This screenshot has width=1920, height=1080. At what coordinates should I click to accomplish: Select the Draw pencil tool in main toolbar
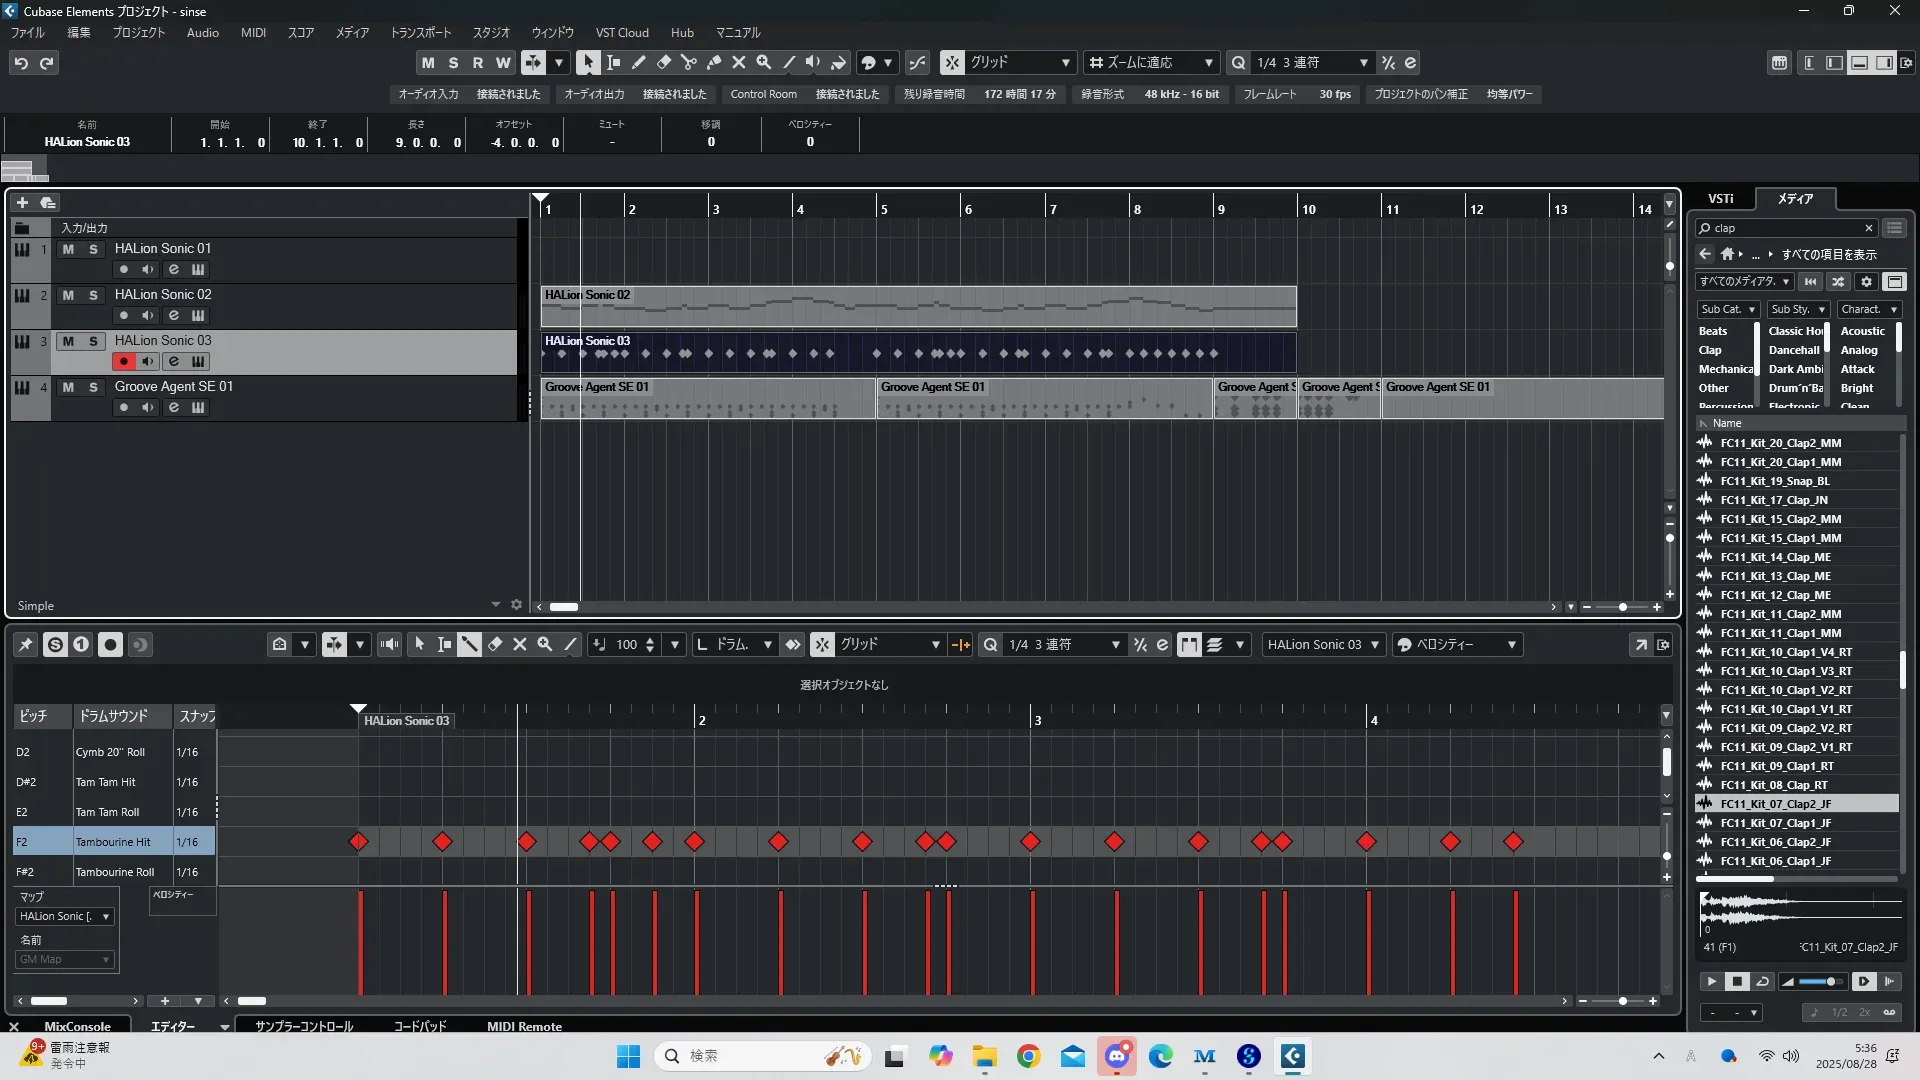coord(638,62)
